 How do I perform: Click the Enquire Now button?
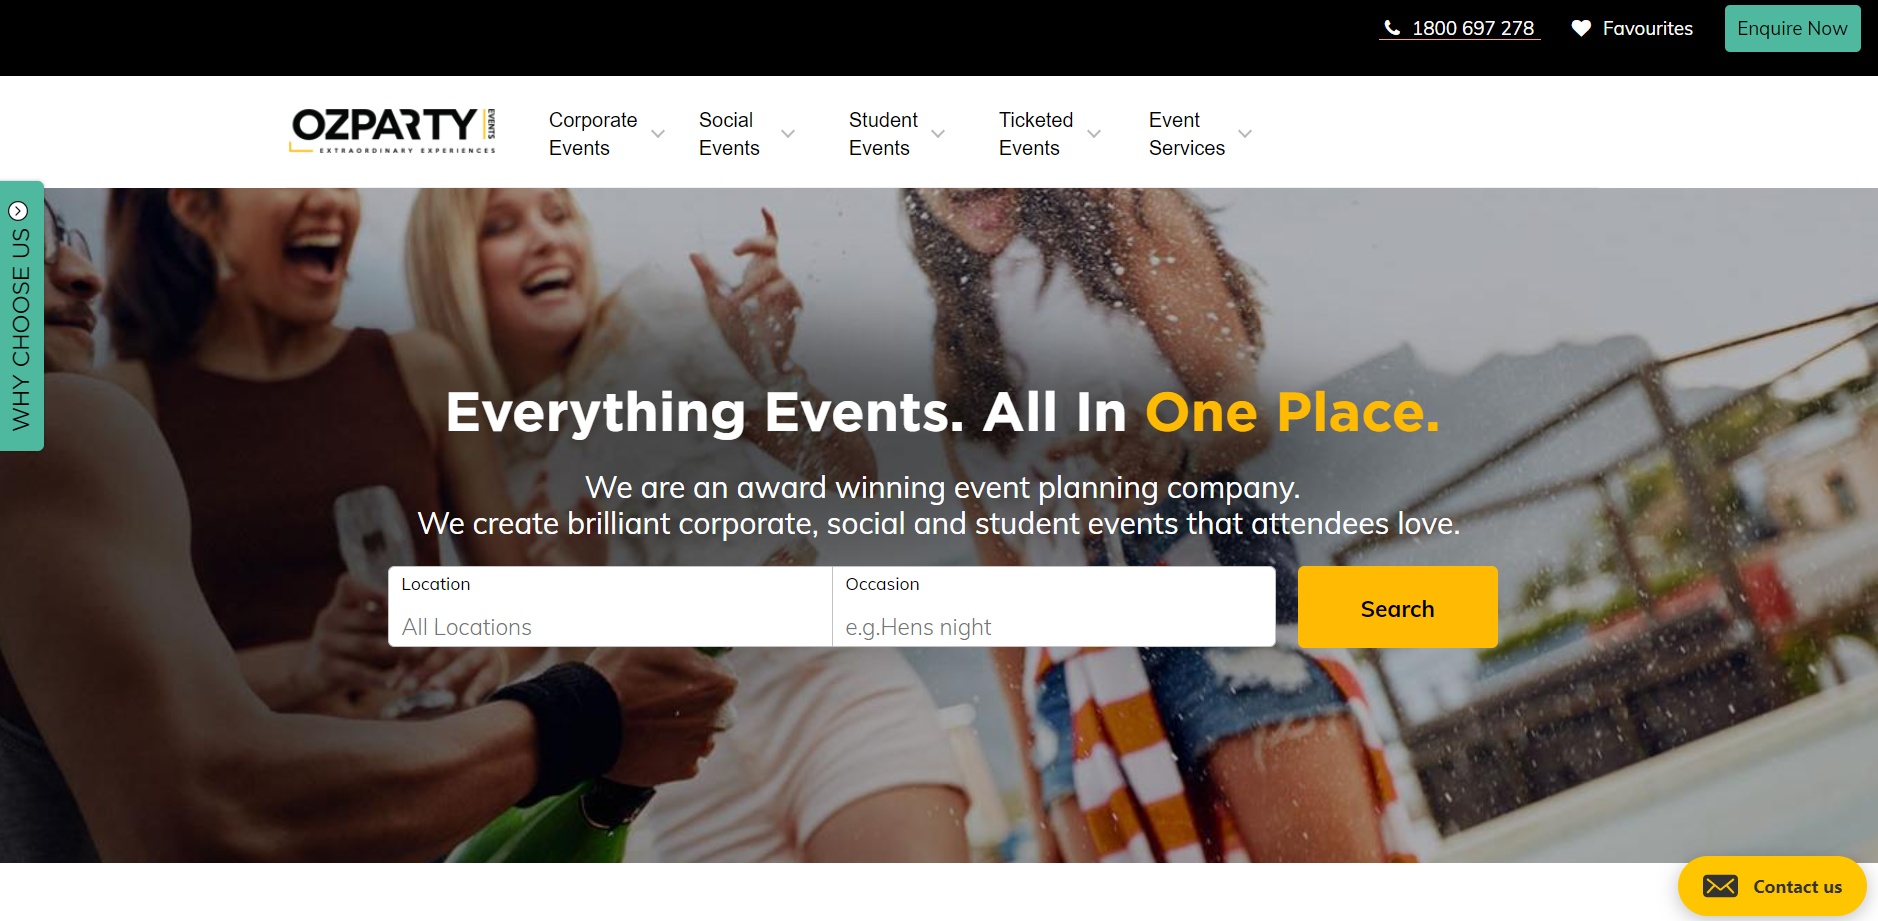pos(1792,28)
